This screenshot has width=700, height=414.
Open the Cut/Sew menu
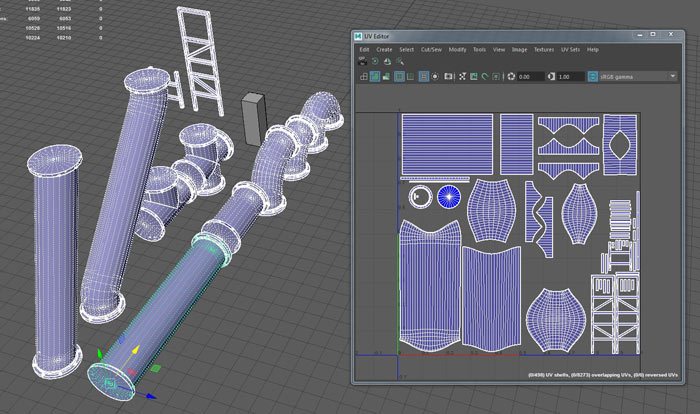click(x=433, y=49)
